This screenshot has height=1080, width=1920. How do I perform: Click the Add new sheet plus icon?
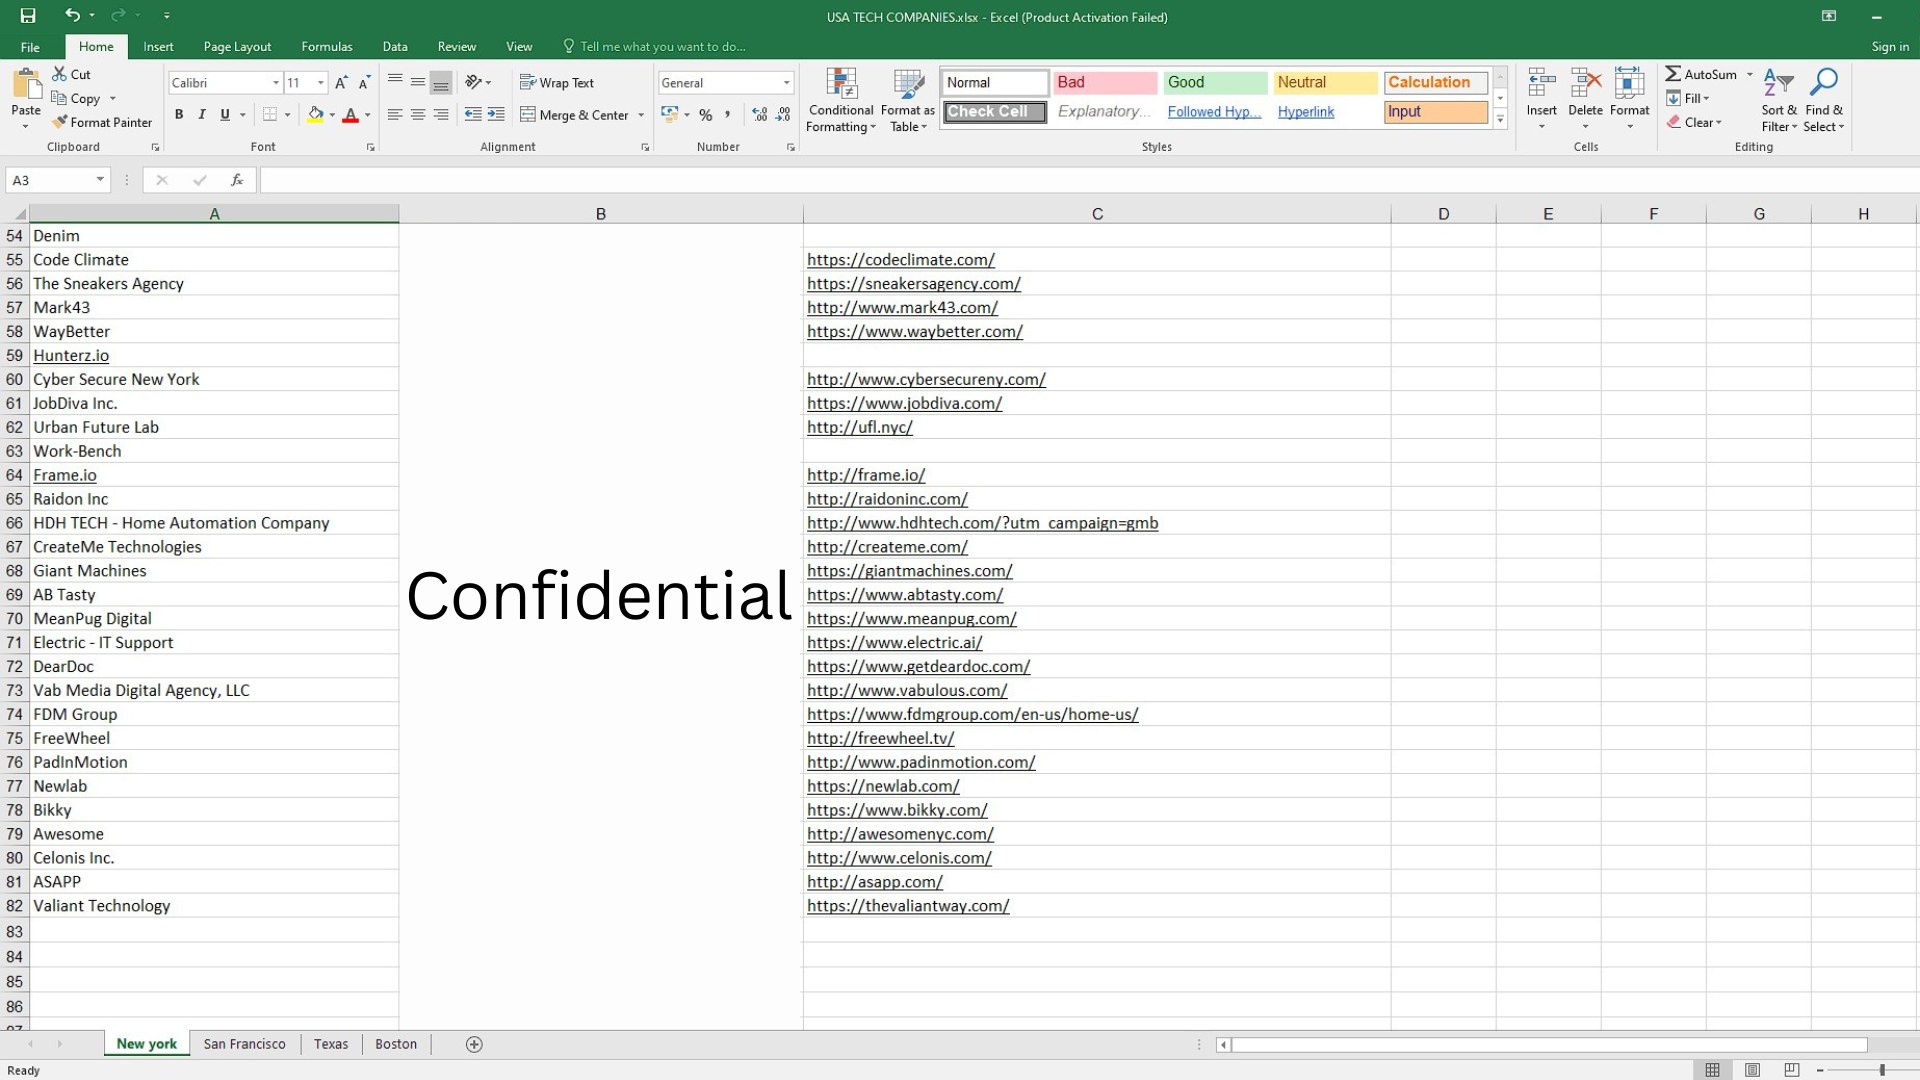coord(474,1044)
